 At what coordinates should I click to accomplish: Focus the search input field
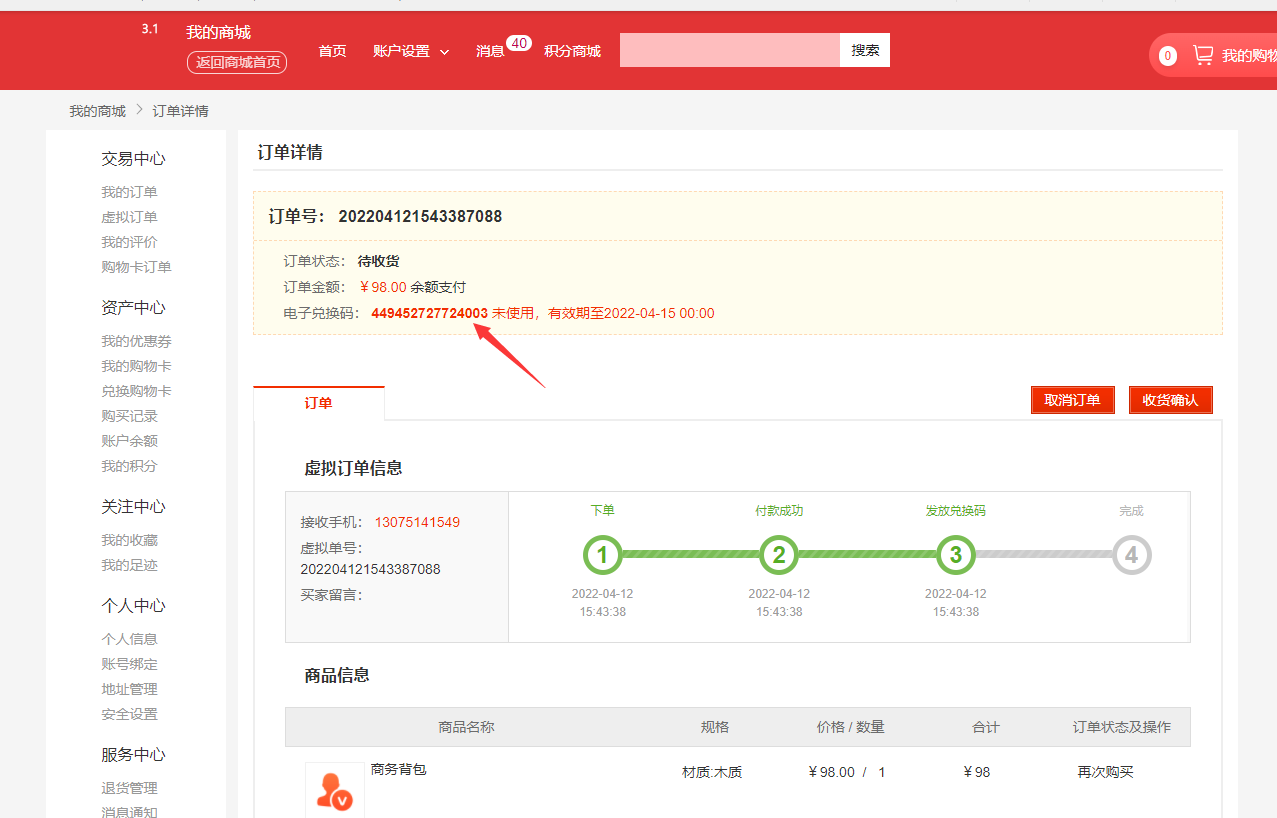pyautogui.click(x=729, y=50)
